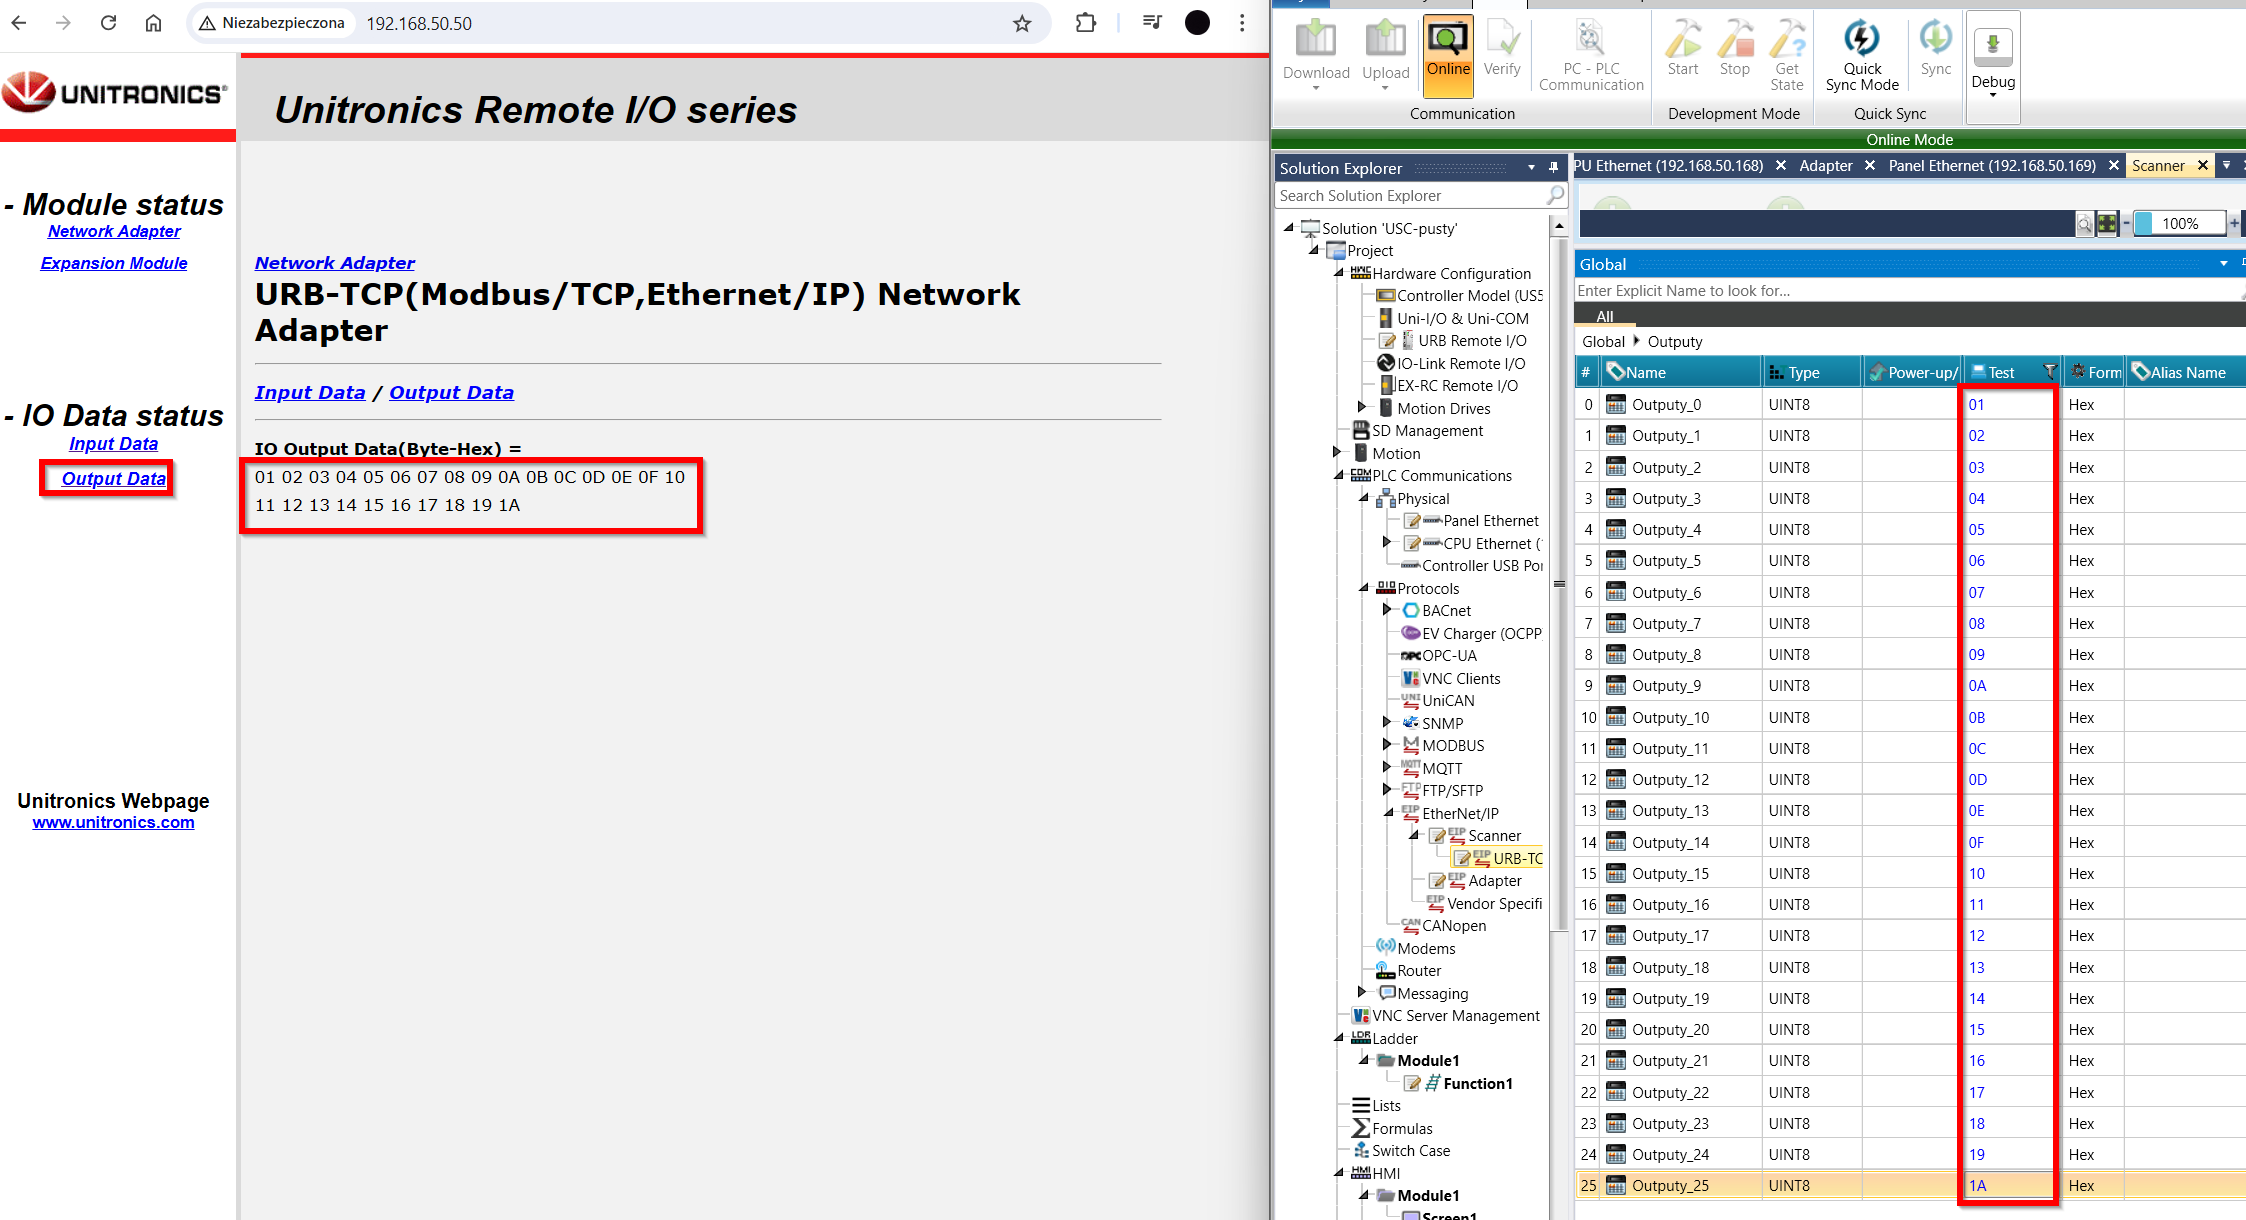Click Input Data link above IO output
The width and height of the screenshot is (2246, 1220).
coord(310,393)
